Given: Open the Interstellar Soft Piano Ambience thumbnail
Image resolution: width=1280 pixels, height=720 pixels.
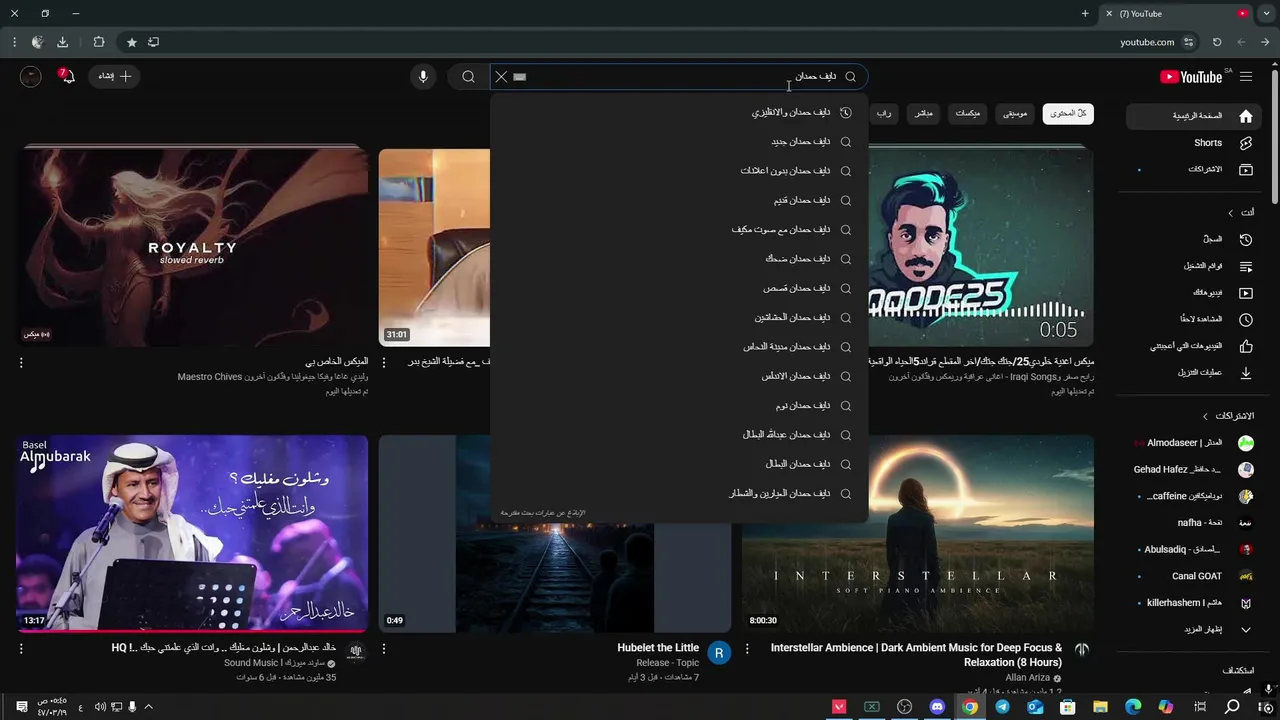Looking at the screenshot, I should click(917, 533).
